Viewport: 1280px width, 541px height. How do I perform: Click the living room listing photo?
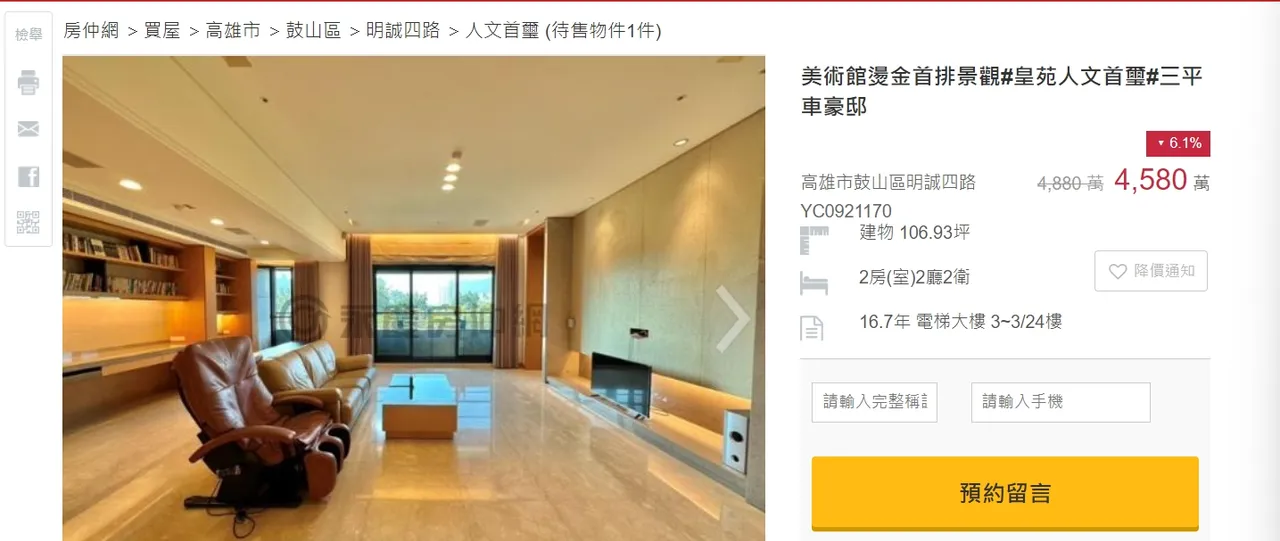click(x=413, y=298)
